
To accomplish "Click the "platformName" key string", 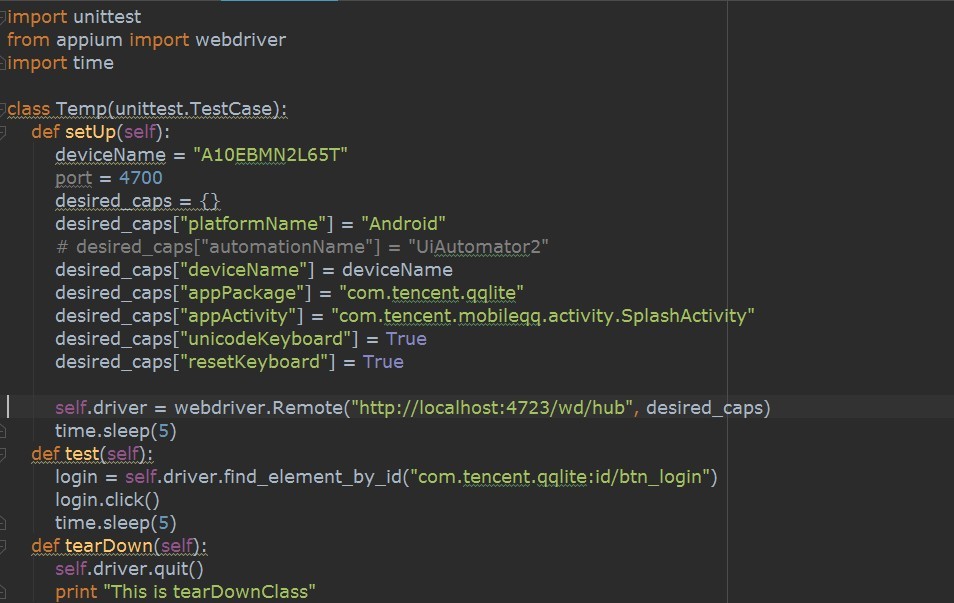I will [253, 224].
